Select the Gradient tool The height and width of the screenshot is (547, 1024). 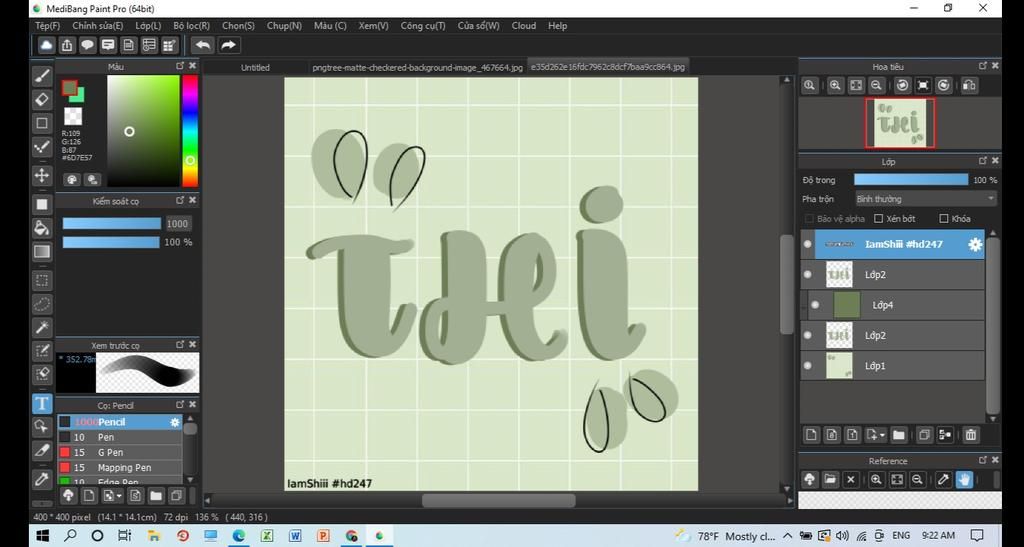[x=42, y=251]
